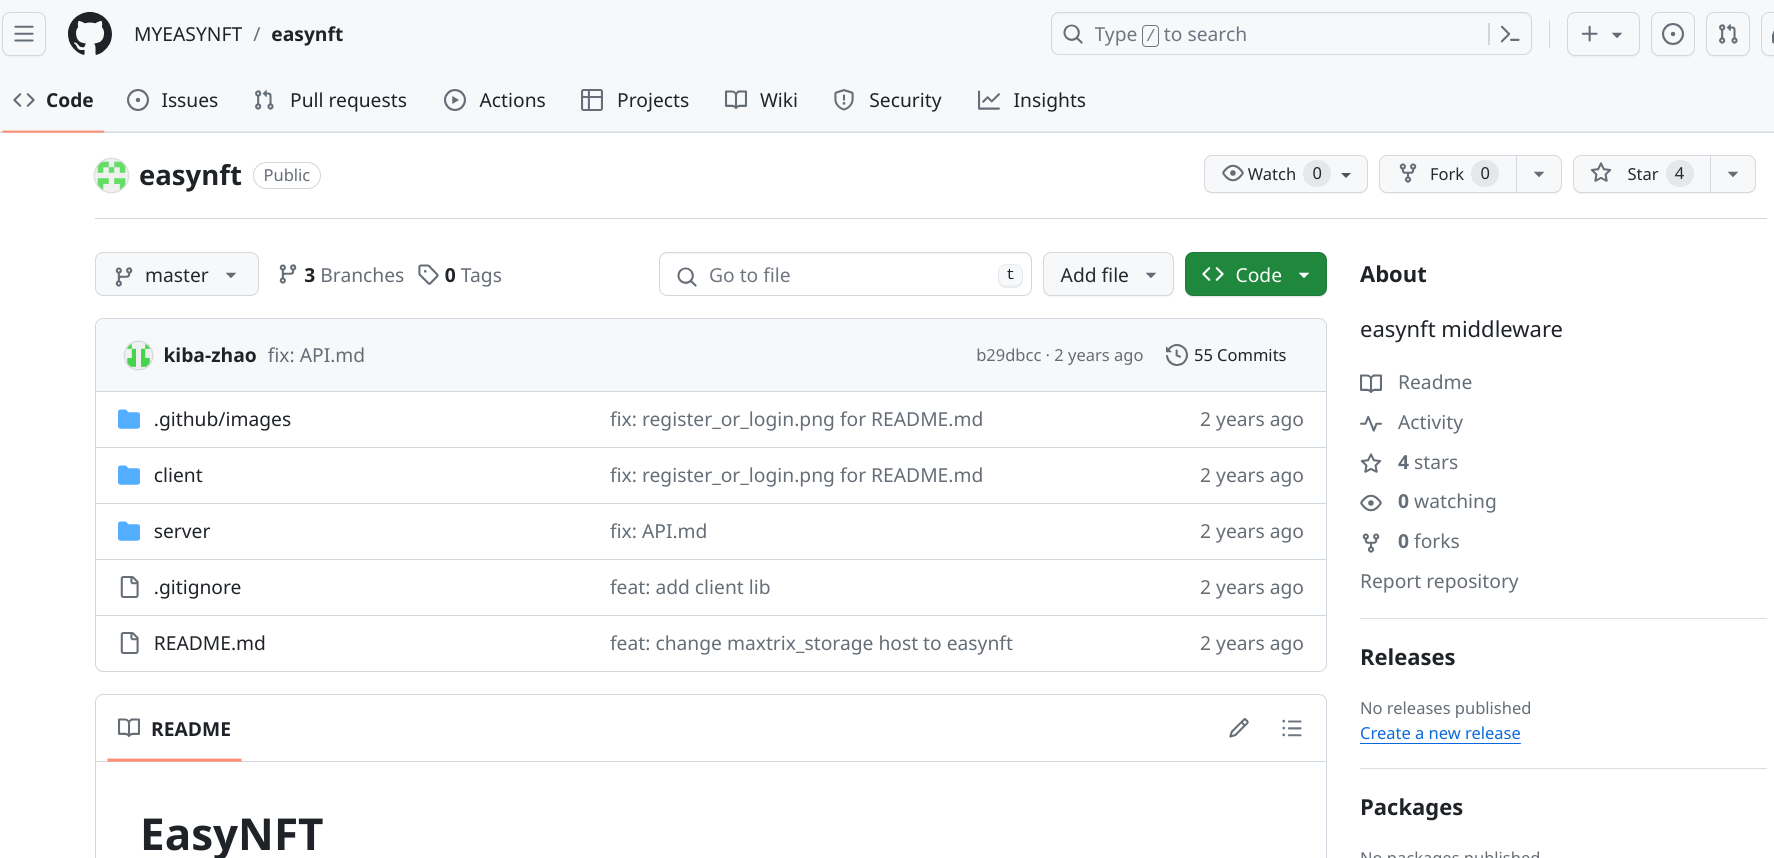This screenshot has width=1774, height=858.
Task: Open commit 'feat: add client lib'
Action: (690, 587)
